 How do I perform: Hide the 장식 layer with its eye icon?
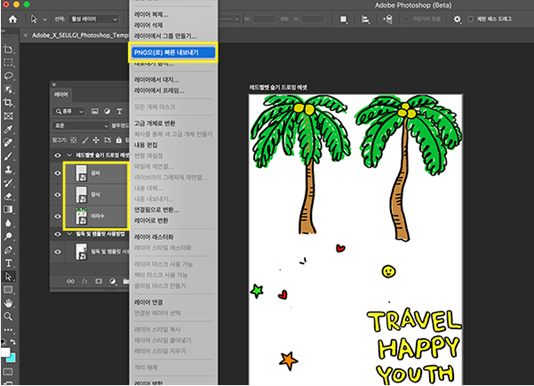tap(58, 195)
